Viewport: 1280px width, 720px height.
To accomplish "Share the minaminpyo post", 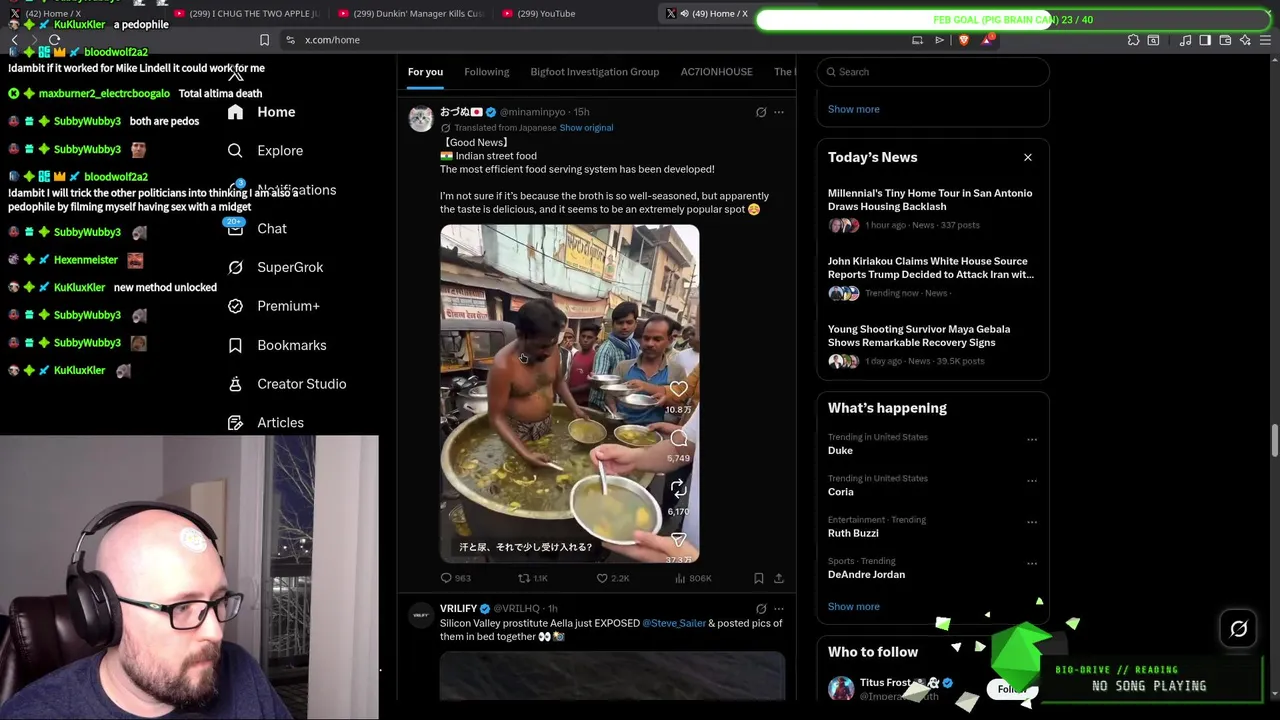I will coord(779,578).
